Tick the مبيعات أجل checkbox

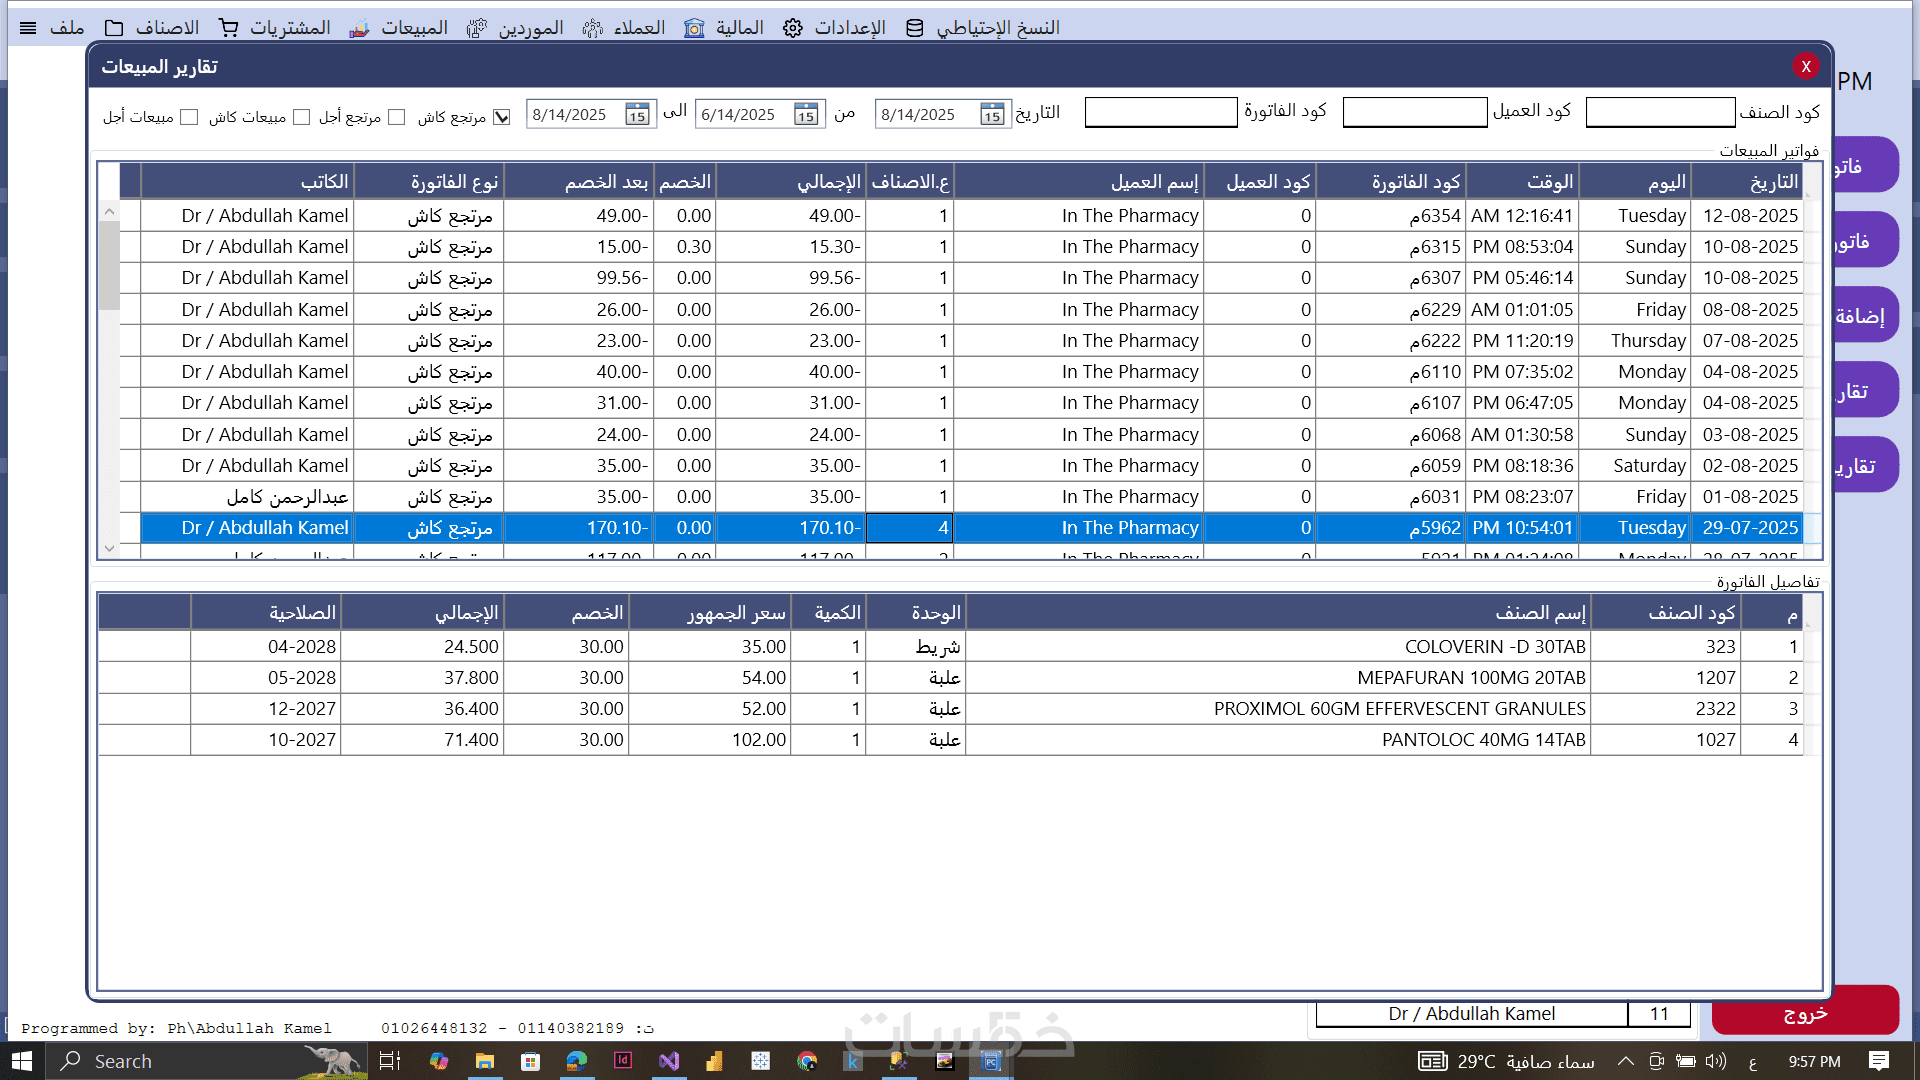[189, 117]
